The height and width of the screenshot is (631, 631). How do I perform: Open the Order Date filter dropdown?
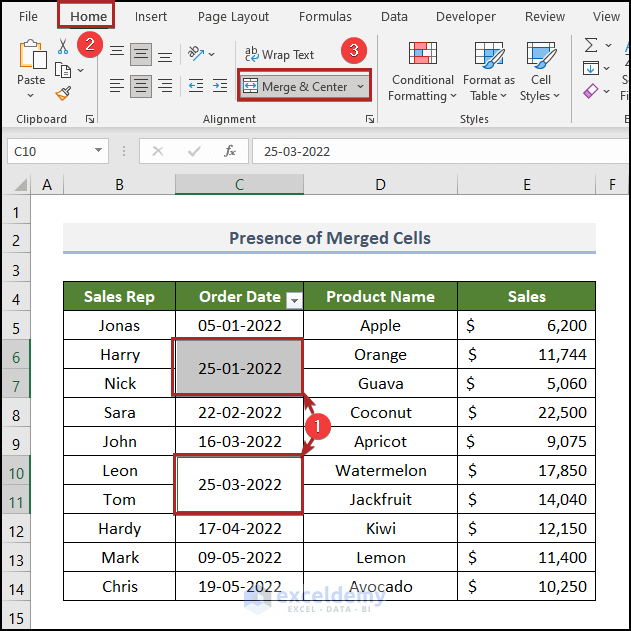(x=294, y=298)
